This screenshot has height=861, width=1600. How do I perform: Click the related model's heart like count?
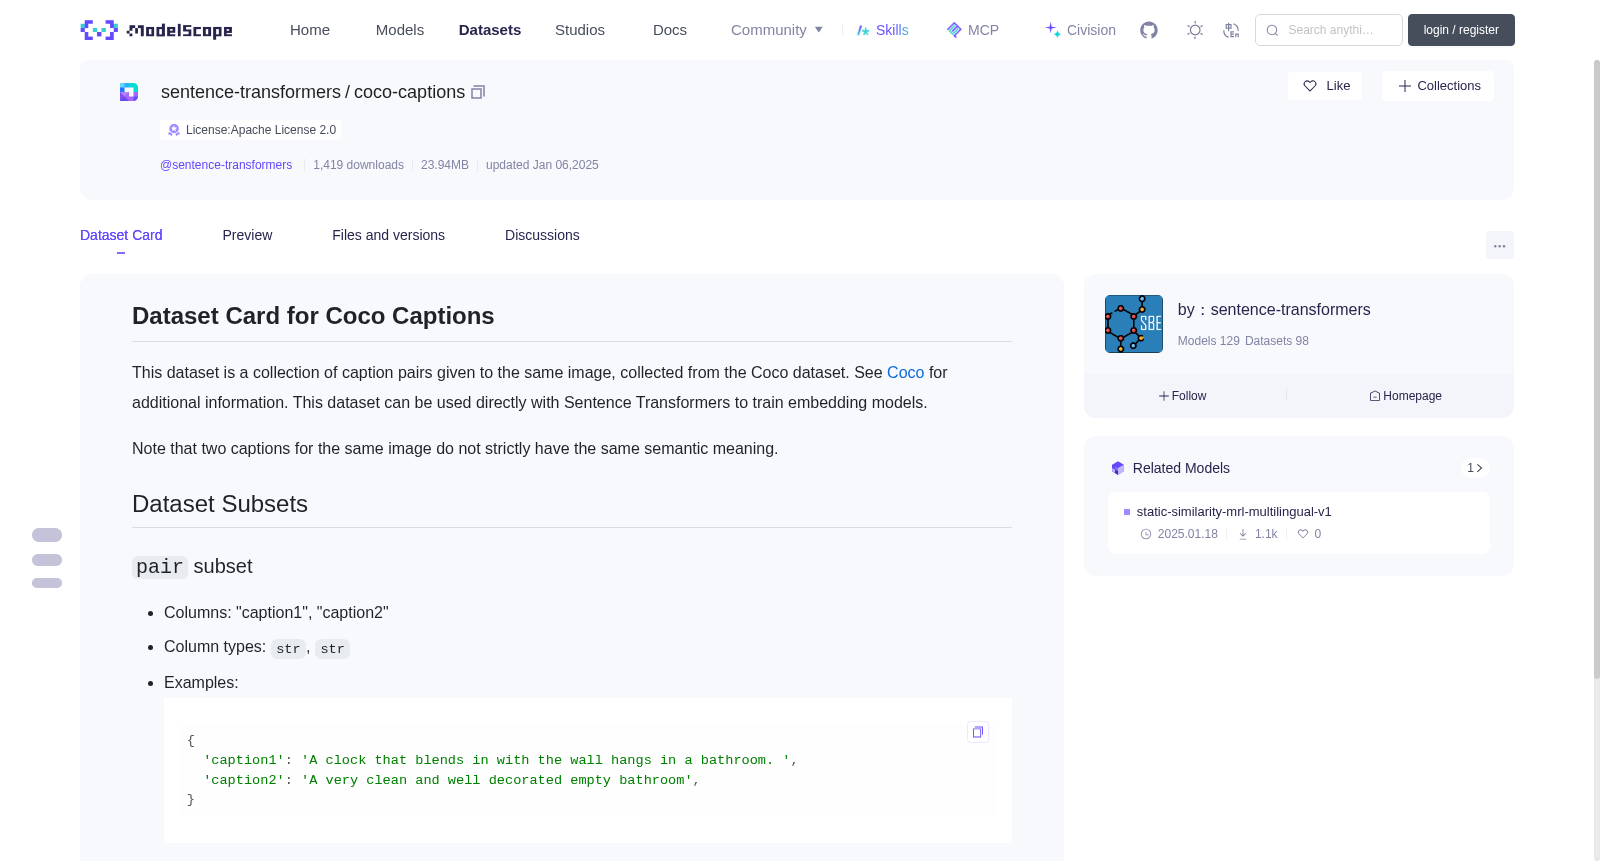[1309, 534]
